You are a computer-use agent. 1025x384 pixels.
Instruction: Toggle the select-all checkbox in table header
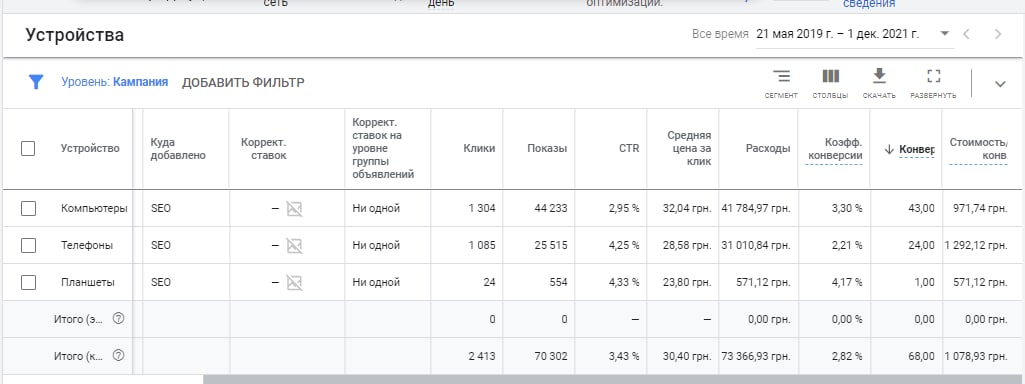tap(27, 148)
